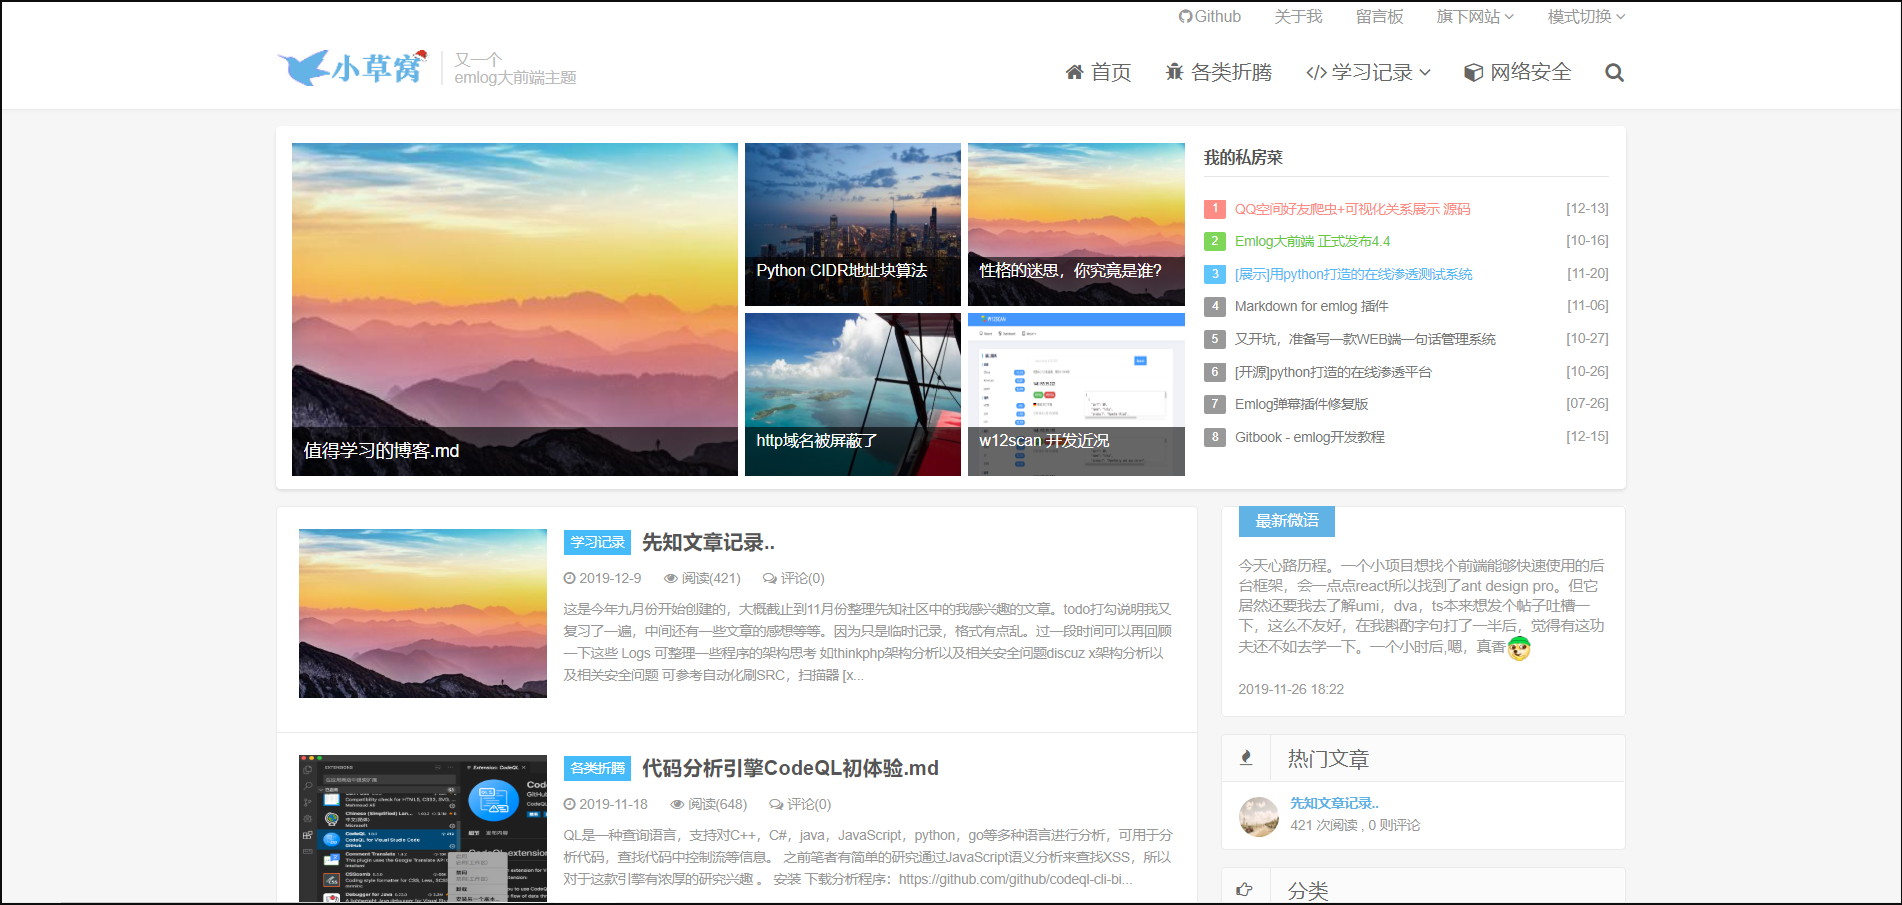Click the ink-pen icon beside 热门文章

click(1246, 757)
